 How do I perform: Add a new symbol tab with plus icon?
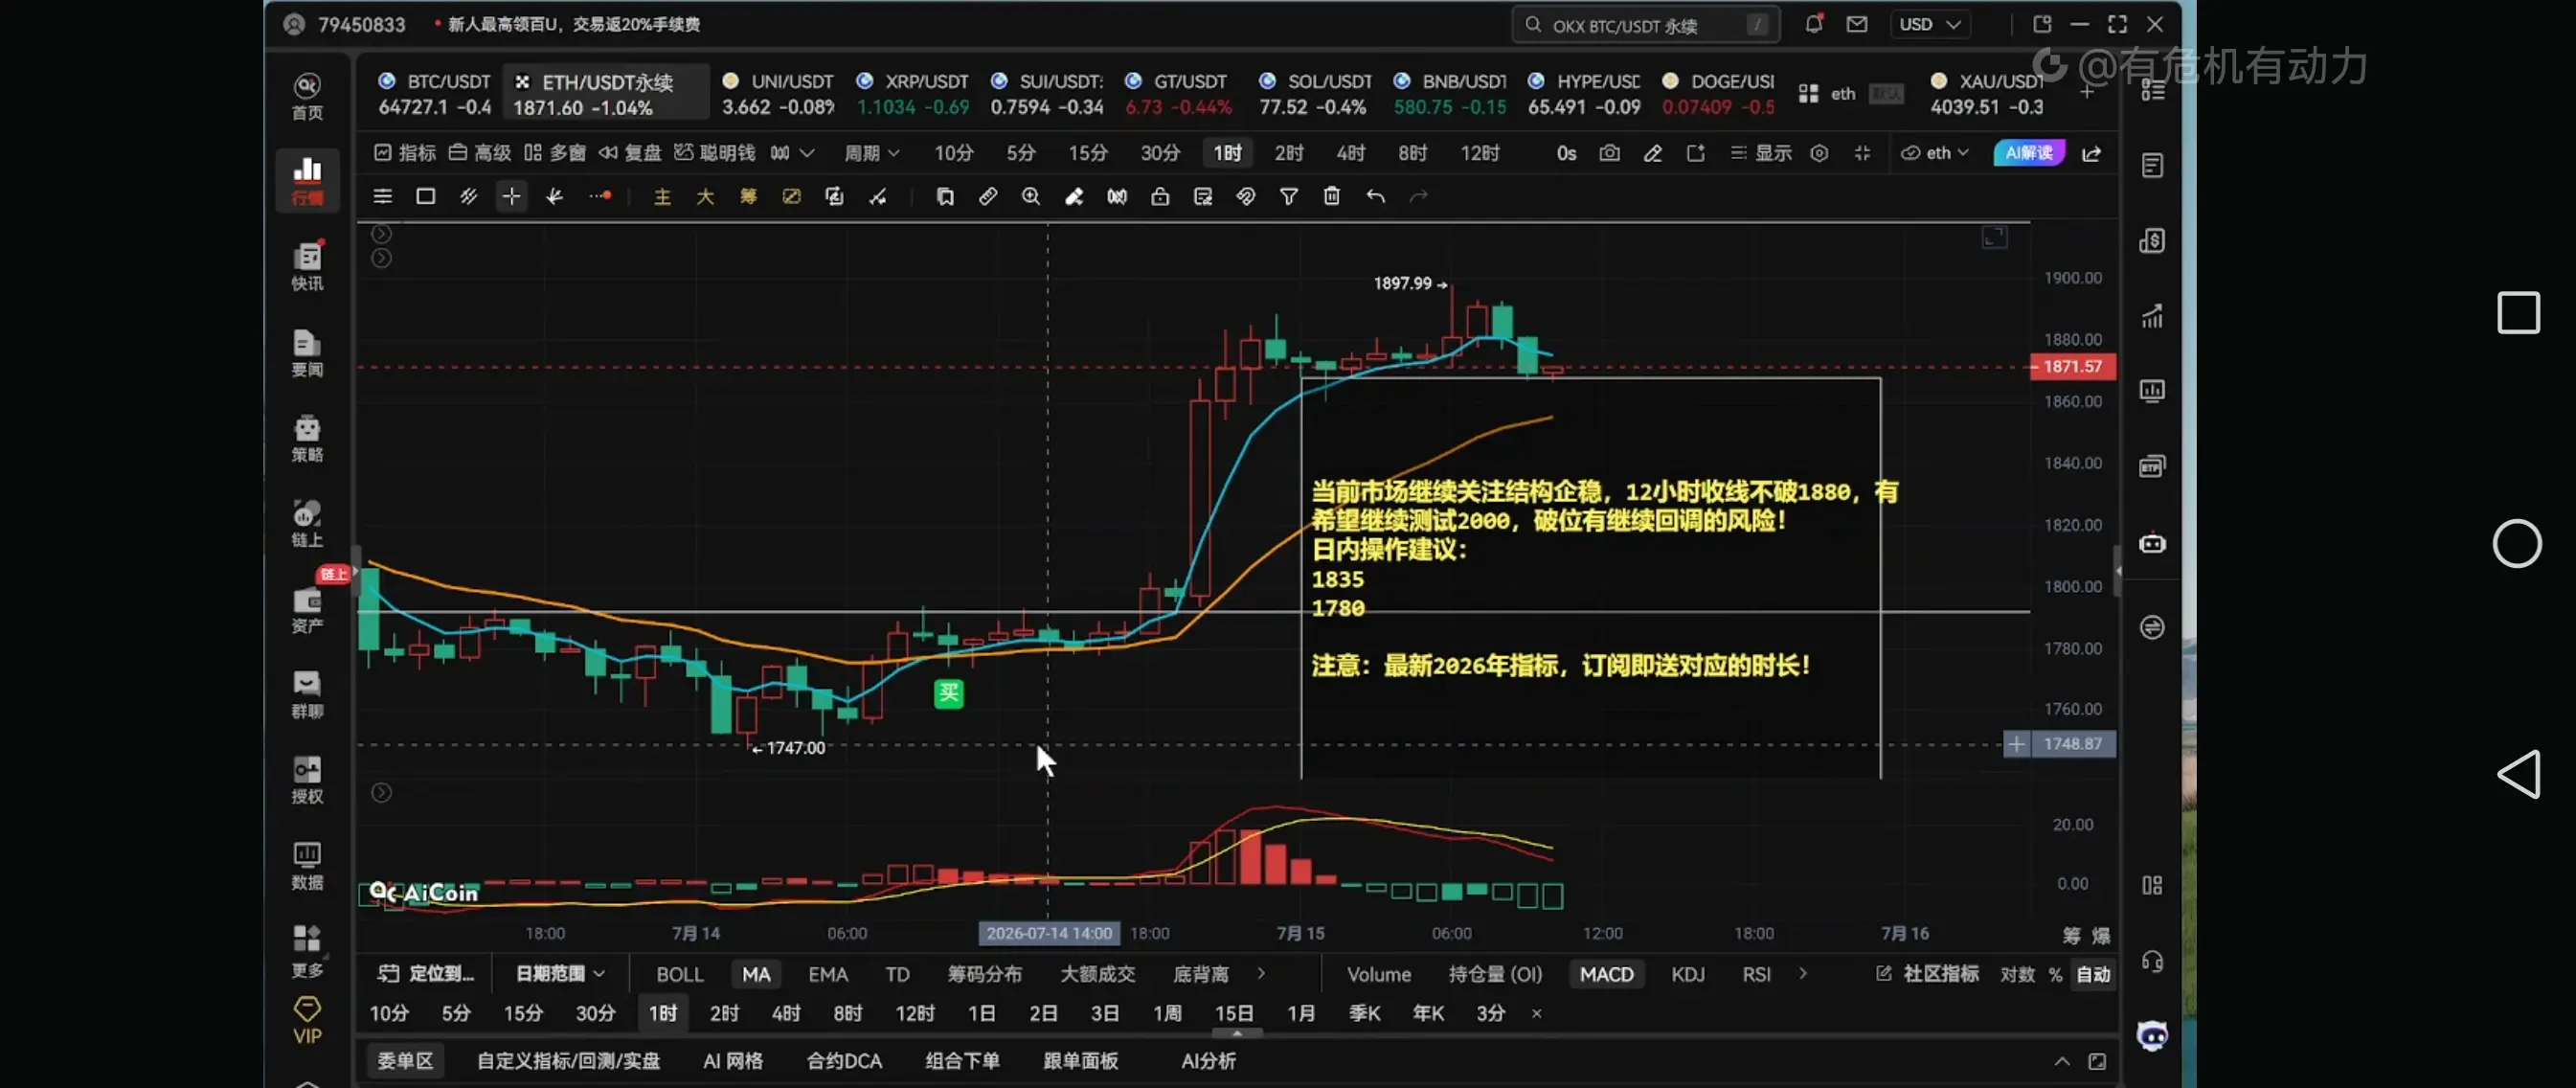[x=2087, y=92]
